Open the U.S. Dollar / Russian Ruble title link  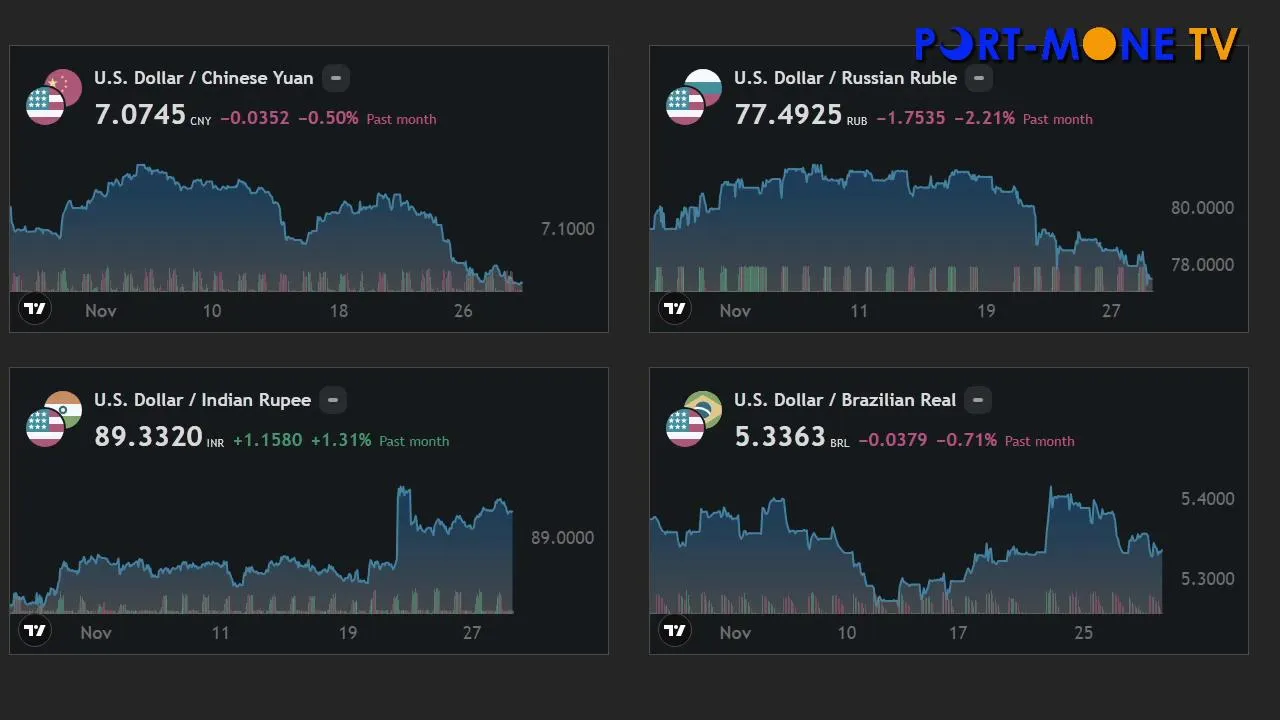845,78
